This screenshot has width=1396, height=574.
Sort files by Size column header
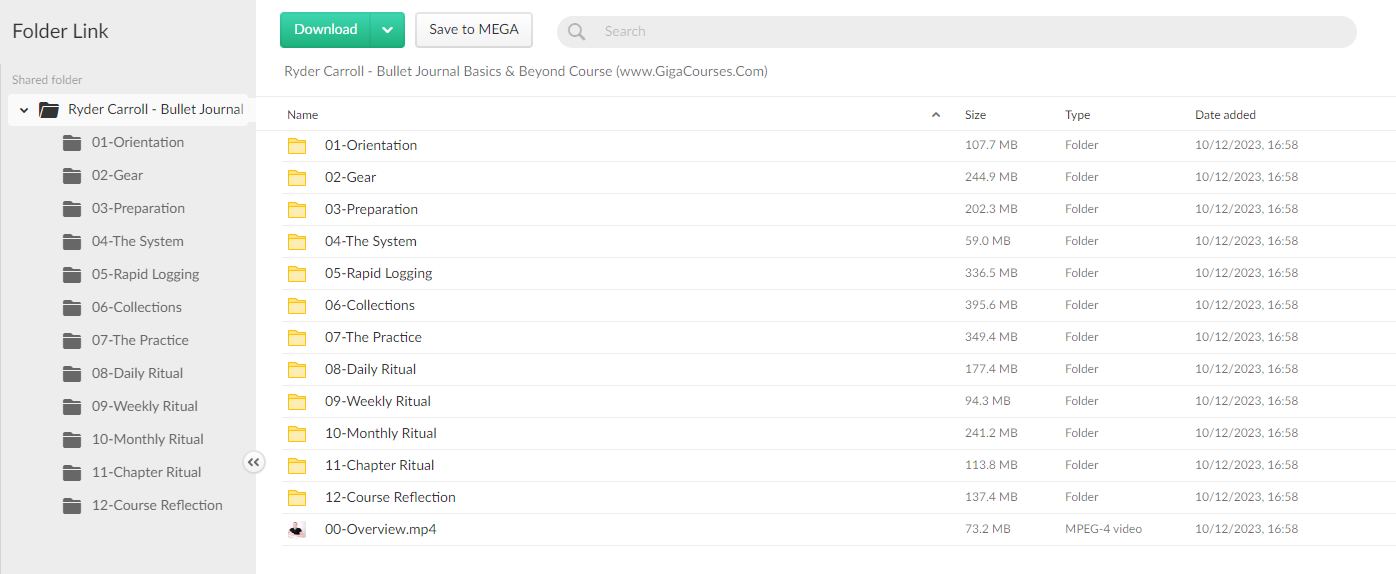pyautogui.click(x=975, y=115)
